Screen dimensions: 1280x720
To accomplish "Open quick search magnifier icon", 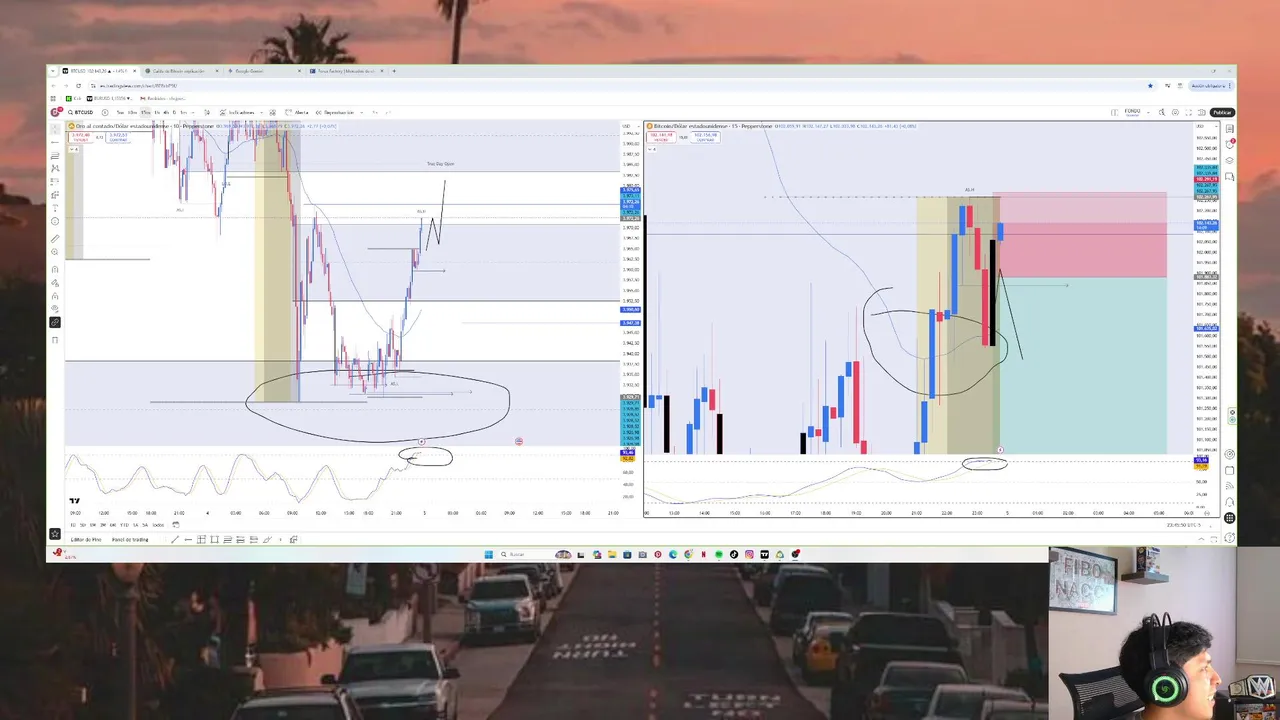I will coord(1162,112).
